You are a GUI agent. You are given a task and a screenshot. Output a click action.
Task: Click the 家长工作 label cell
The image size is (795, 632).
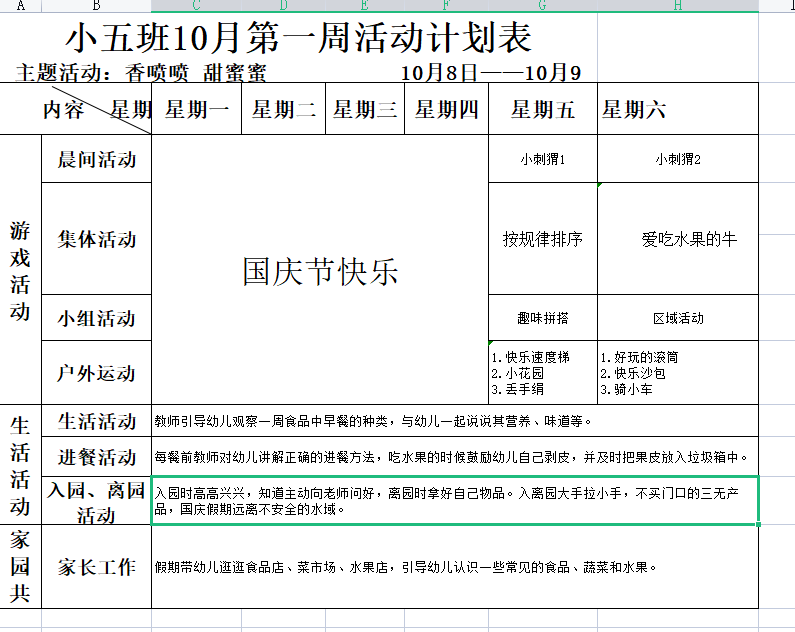tap(96, 567)
